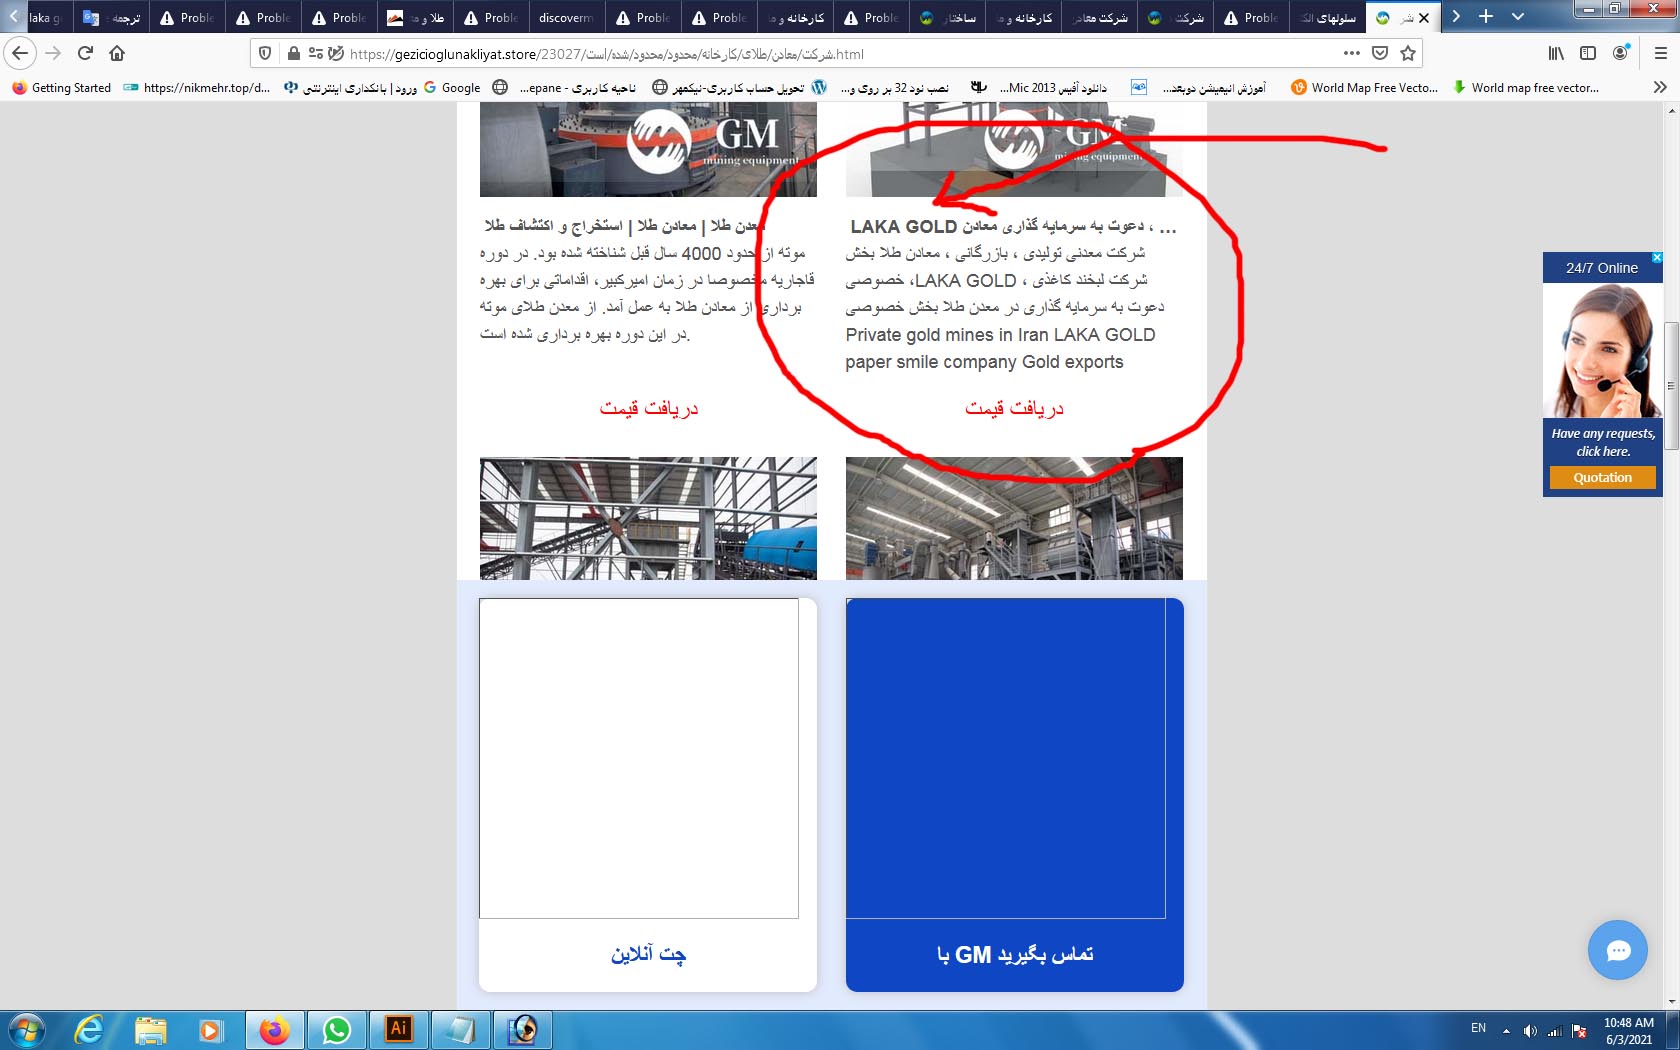Go back to the previous page
Screen dimensions: 1680x1050
pos(21,53)
